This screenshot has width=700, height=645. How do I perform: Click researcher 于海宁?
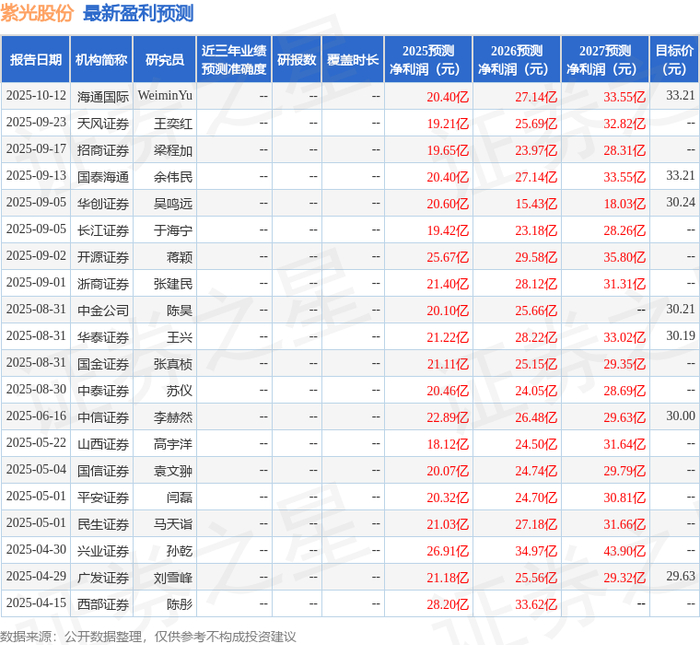[173, 230]
